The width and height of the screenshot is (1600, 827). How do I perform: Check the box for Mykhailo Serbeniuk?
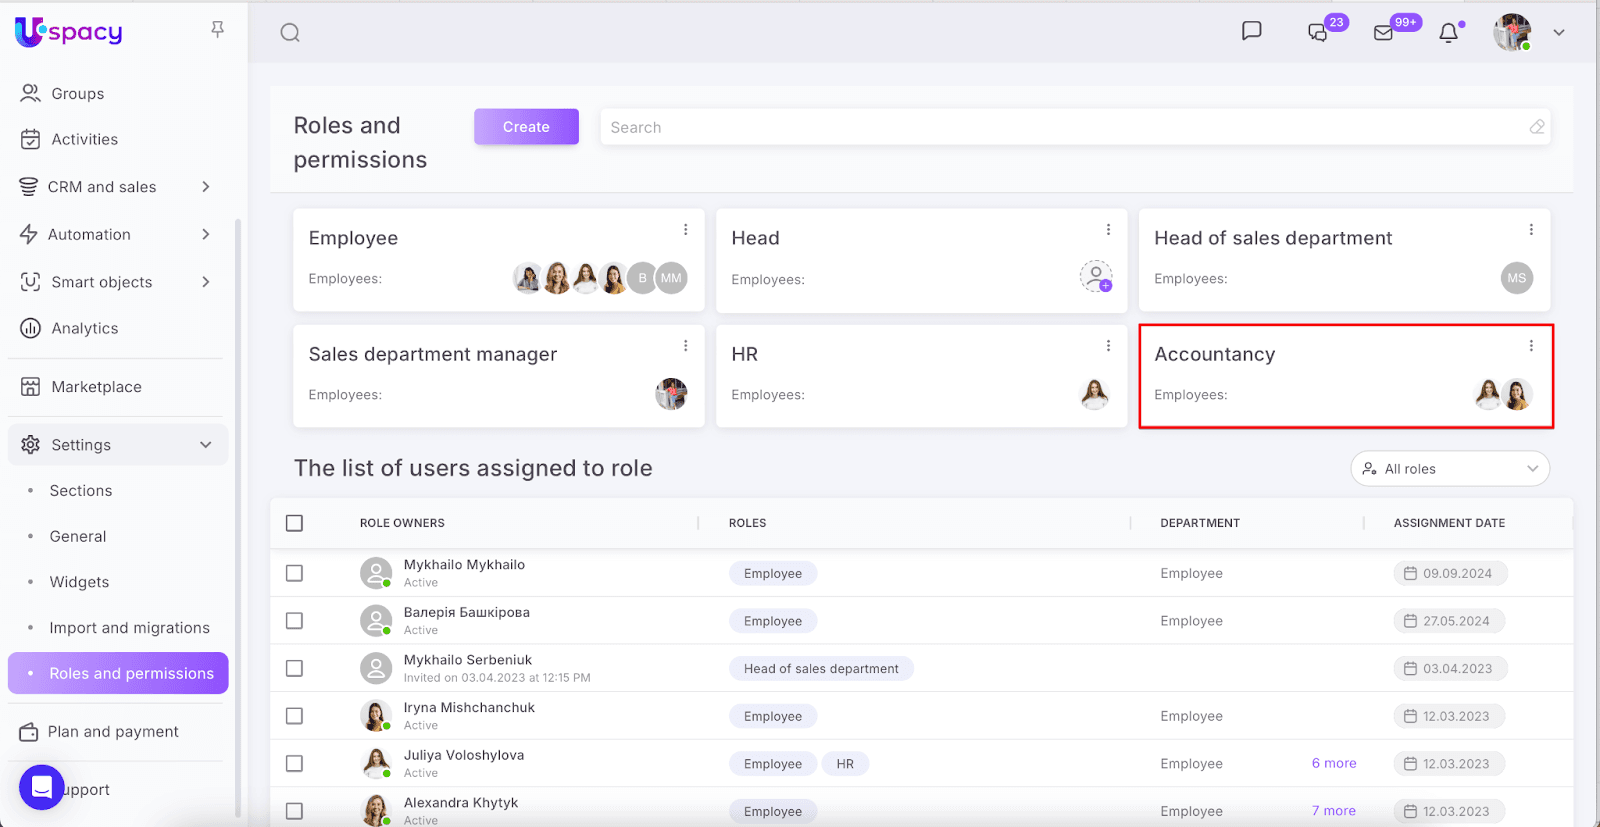point(294,668)
